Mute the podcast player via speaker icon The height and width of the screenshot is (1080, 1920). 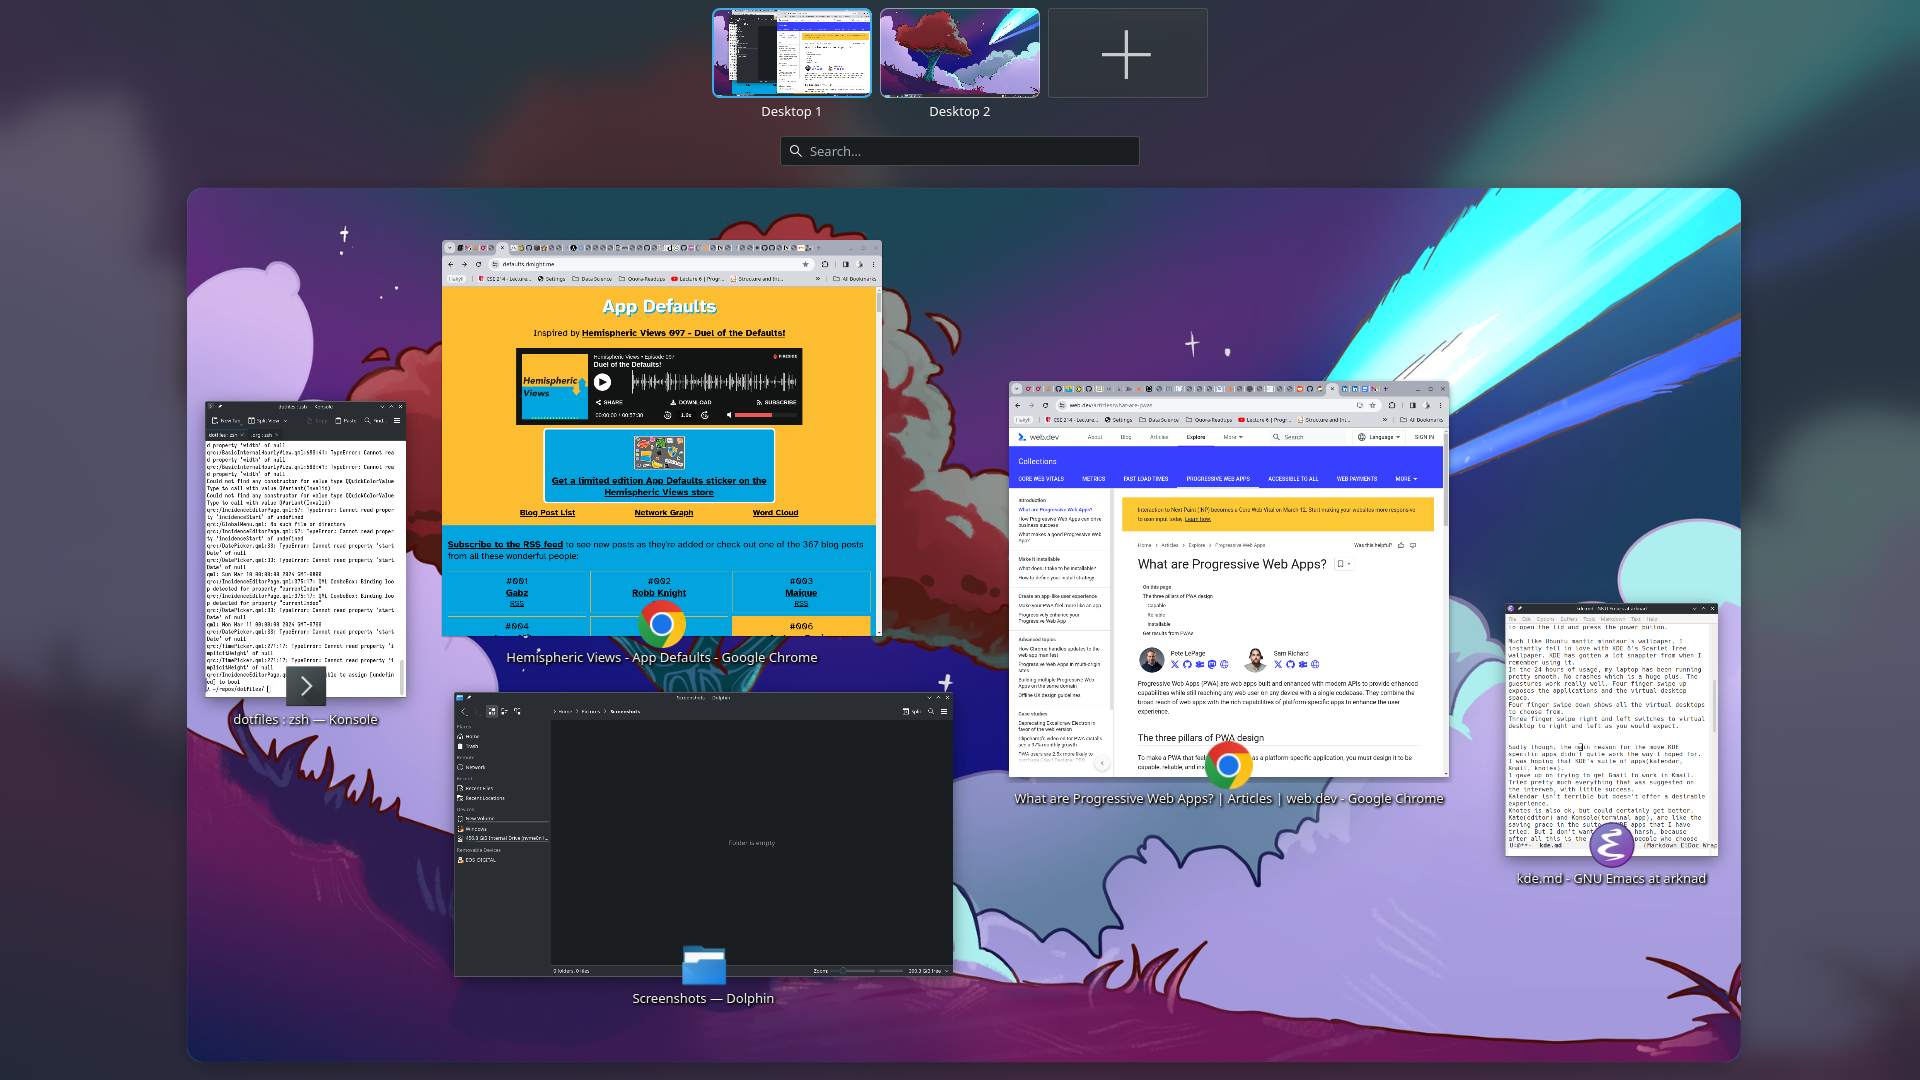pos(729,415)
